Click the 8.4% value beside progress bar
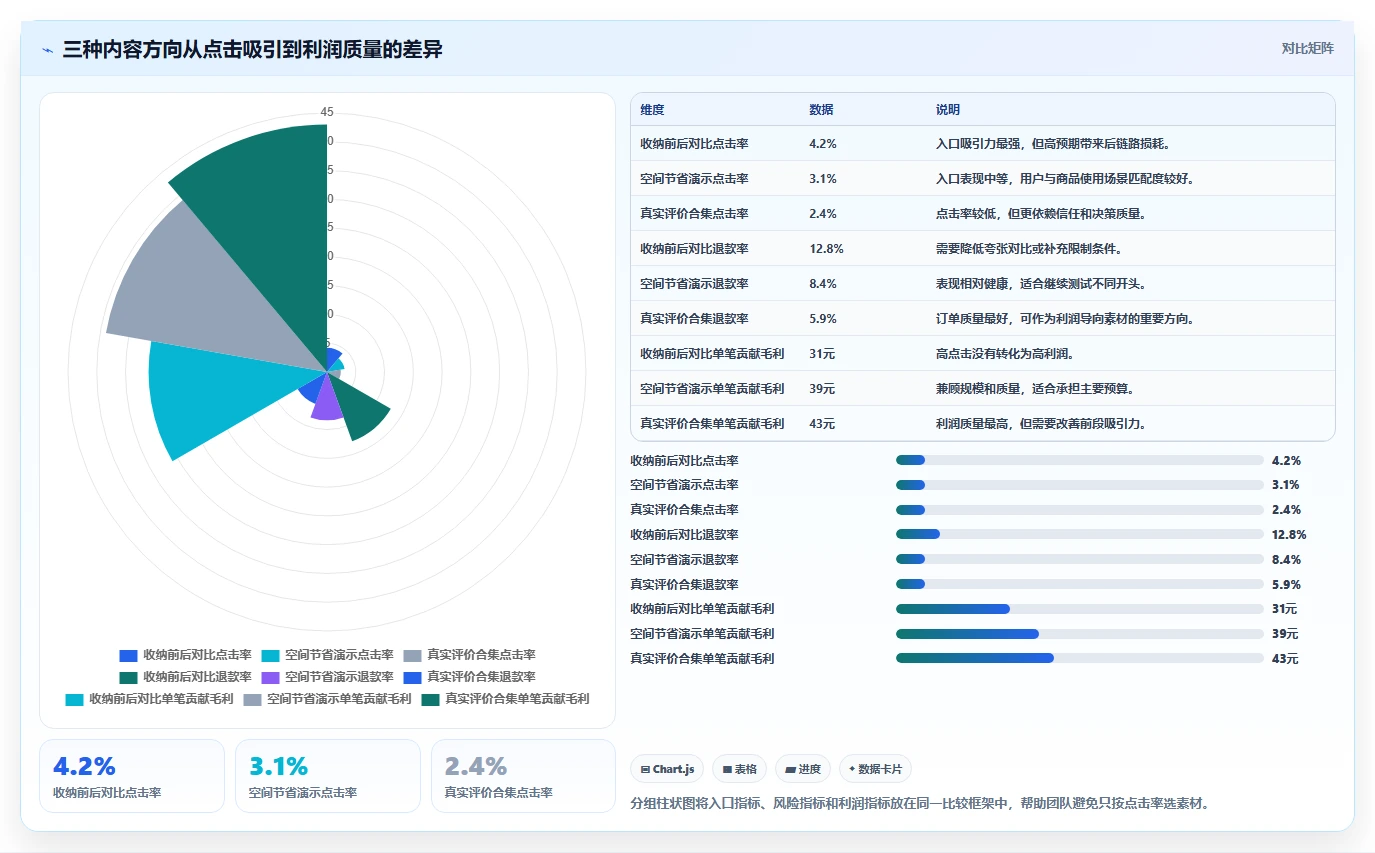Screen dimensions: 1375x853 point(1286,560)
